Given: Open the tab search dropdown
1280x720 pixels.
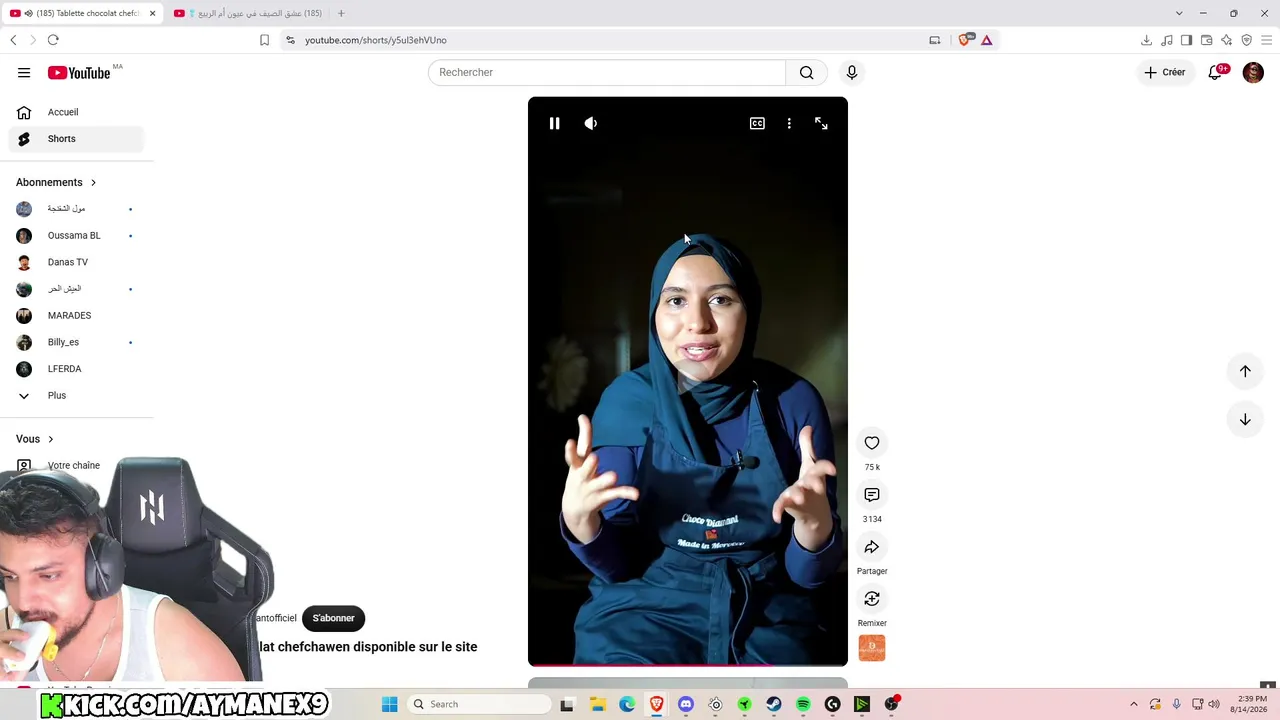Looking at the screenshot, I should [1179, 13].
